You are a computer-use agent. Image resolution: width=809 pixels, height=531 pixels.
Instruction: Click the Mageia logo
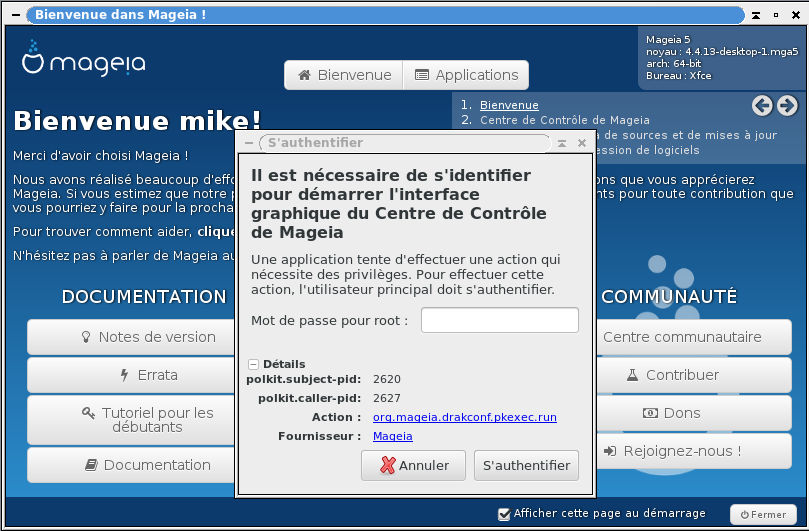click(83, 58)
